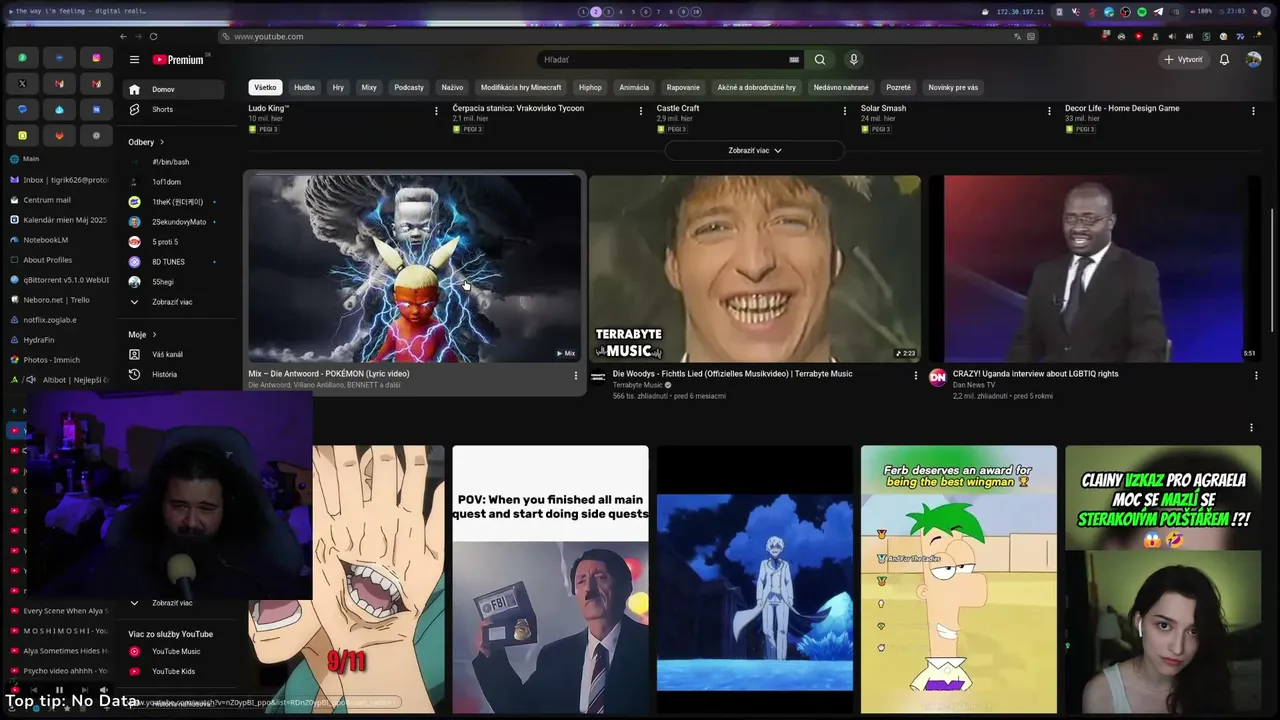Select the Všetko filter chip
The height and width of the screenshot is (720, 1280).
[x=265, y=87]
